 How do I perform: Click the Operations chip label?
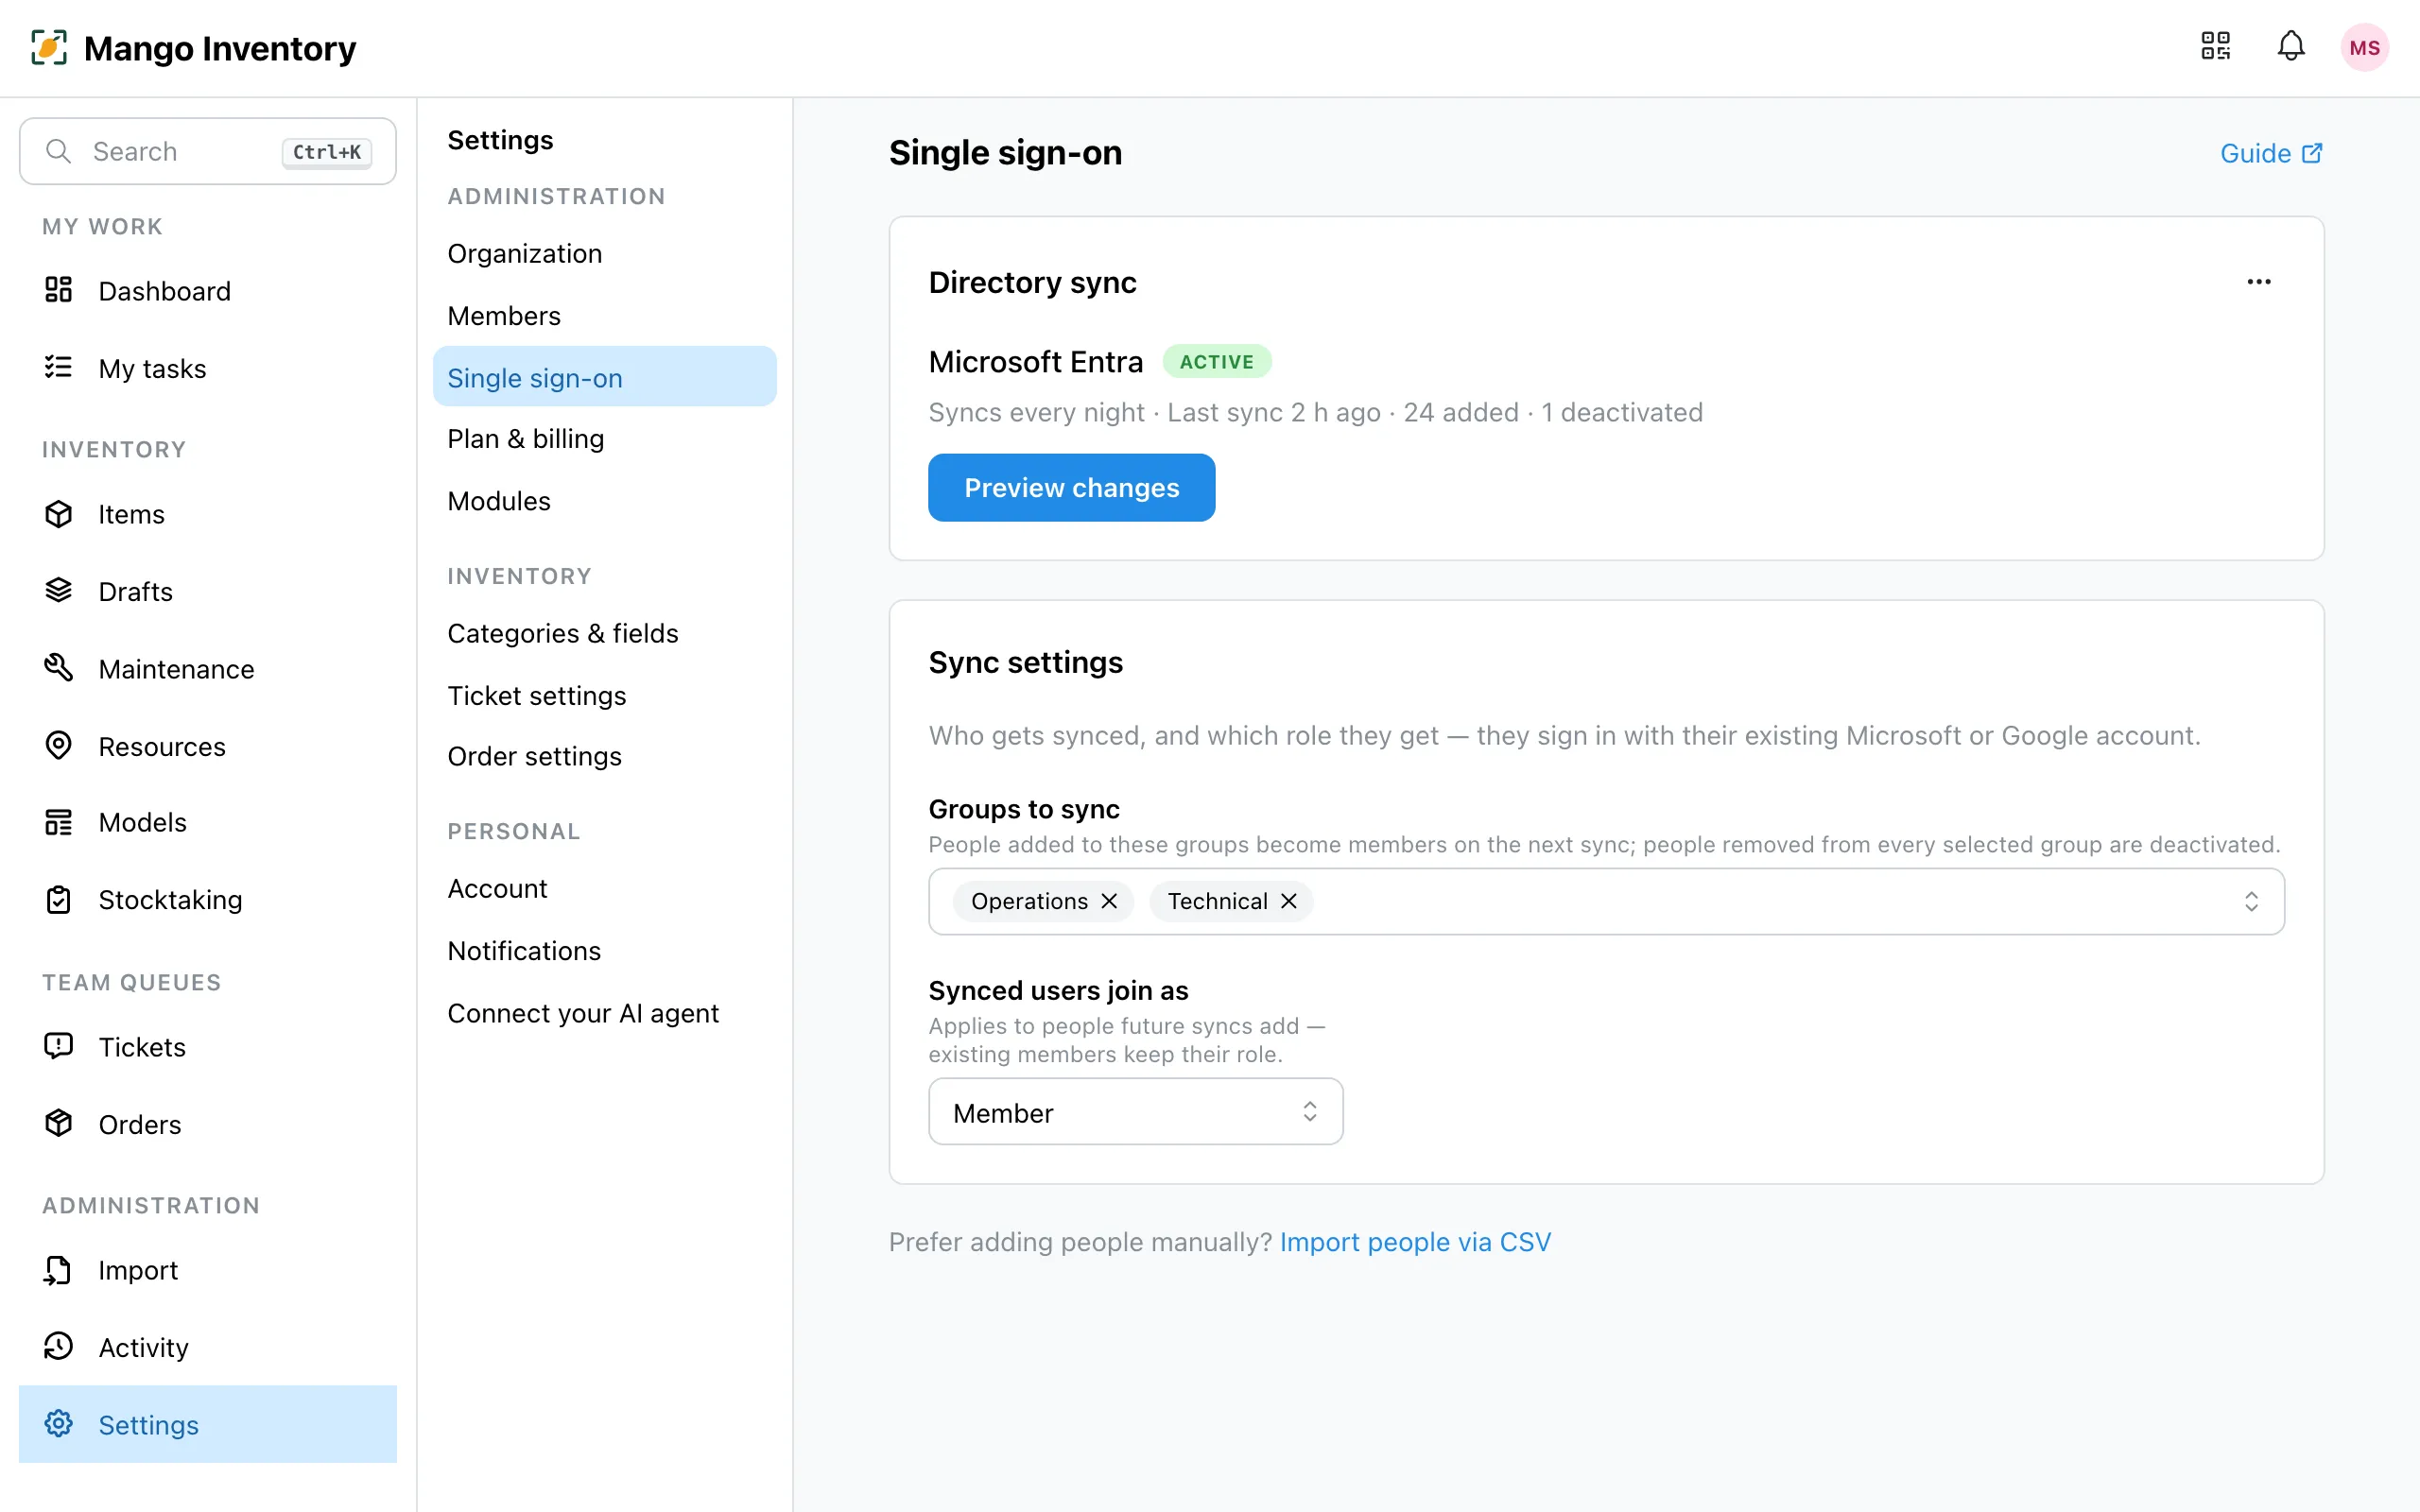[1029, 901]
